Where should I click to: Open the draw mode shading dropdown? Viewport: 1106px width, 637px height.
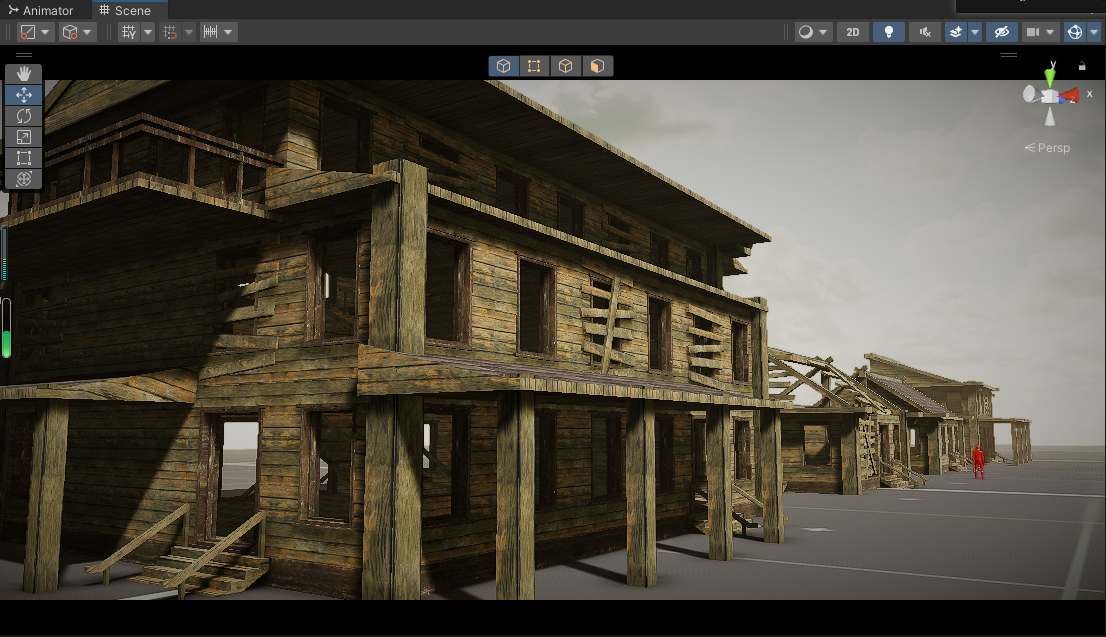pos(813,32)
